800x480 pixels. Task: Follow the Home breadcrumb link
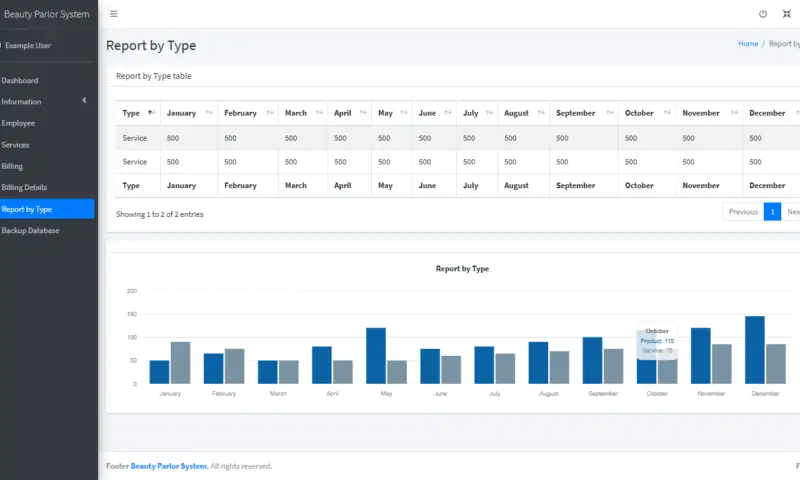coord(747,44)
